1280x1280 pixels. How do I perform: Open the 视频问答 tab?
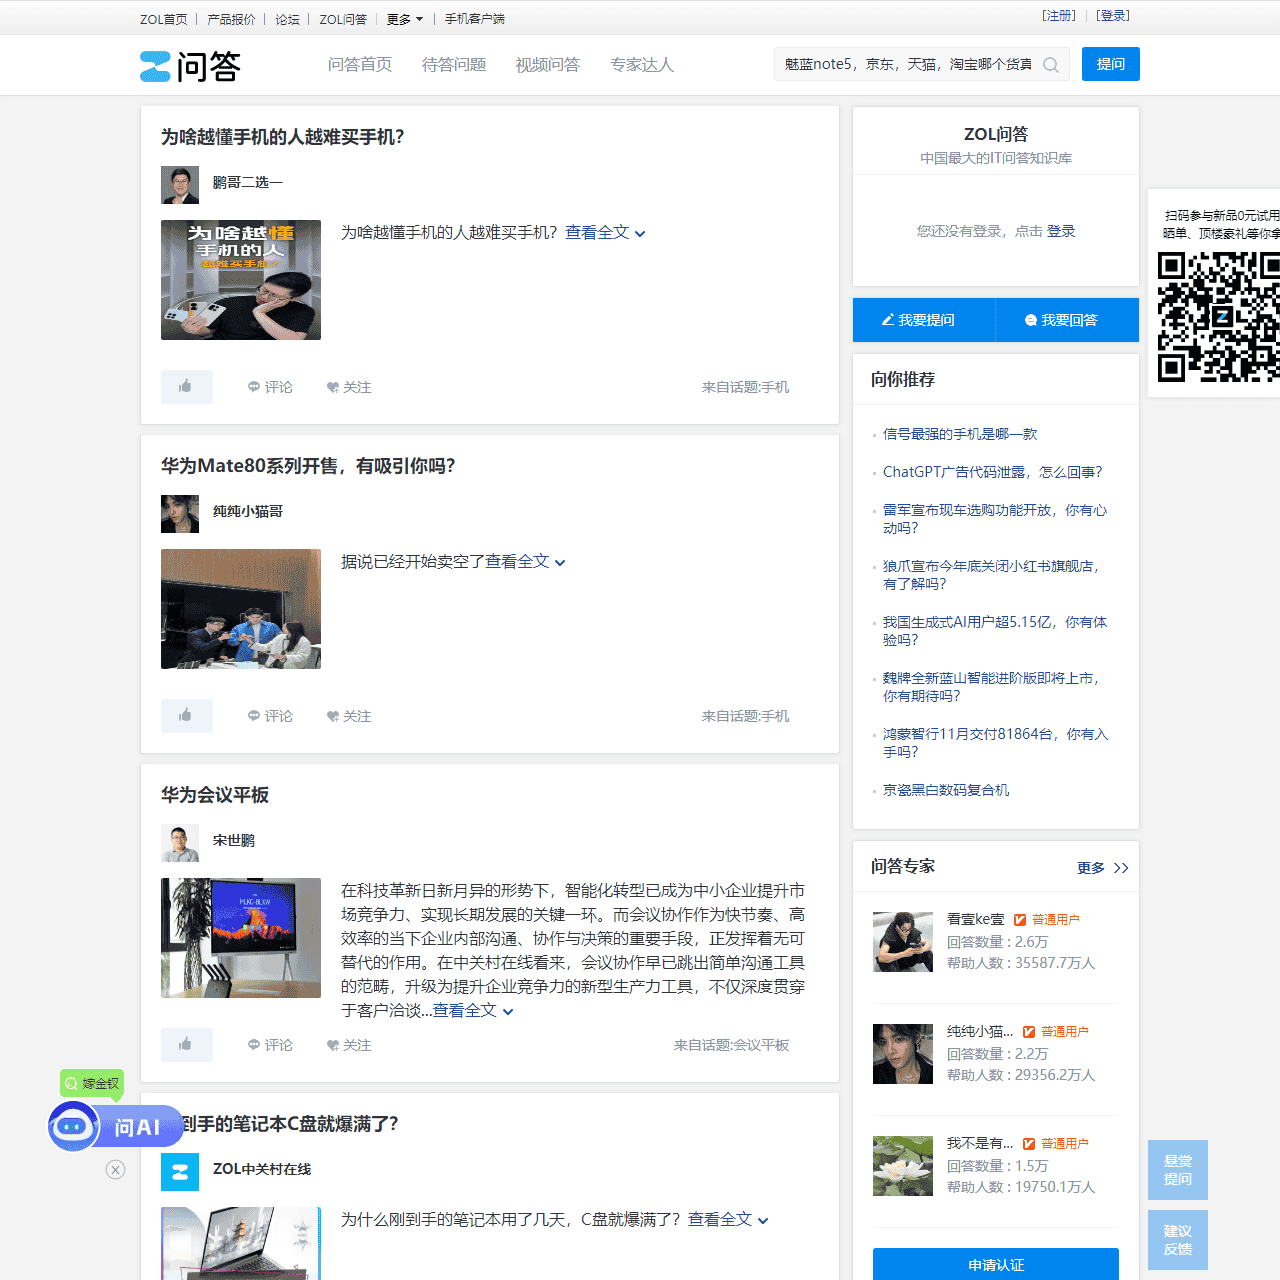(547, 65)
